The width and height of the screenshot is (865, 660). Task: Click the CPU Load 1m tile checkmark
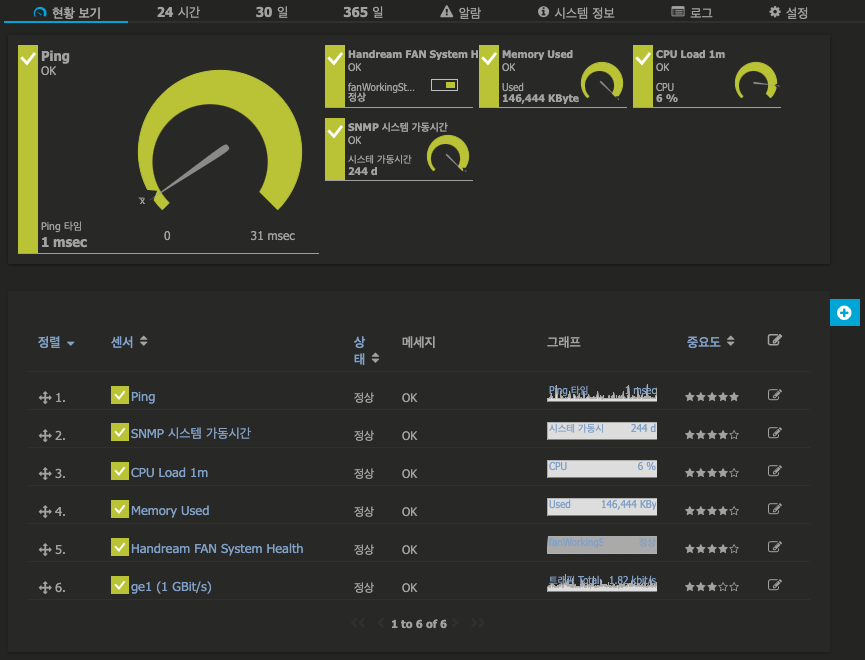pos(643,59)
